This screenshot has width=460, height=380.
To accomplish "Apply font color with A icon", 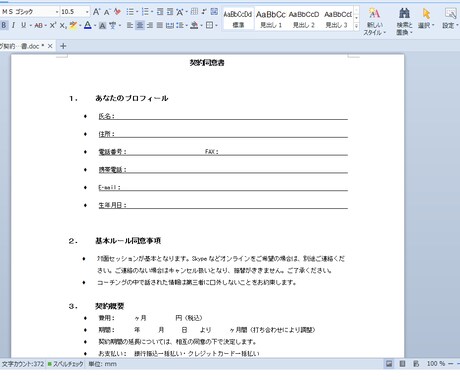I will tap(88, 25).
